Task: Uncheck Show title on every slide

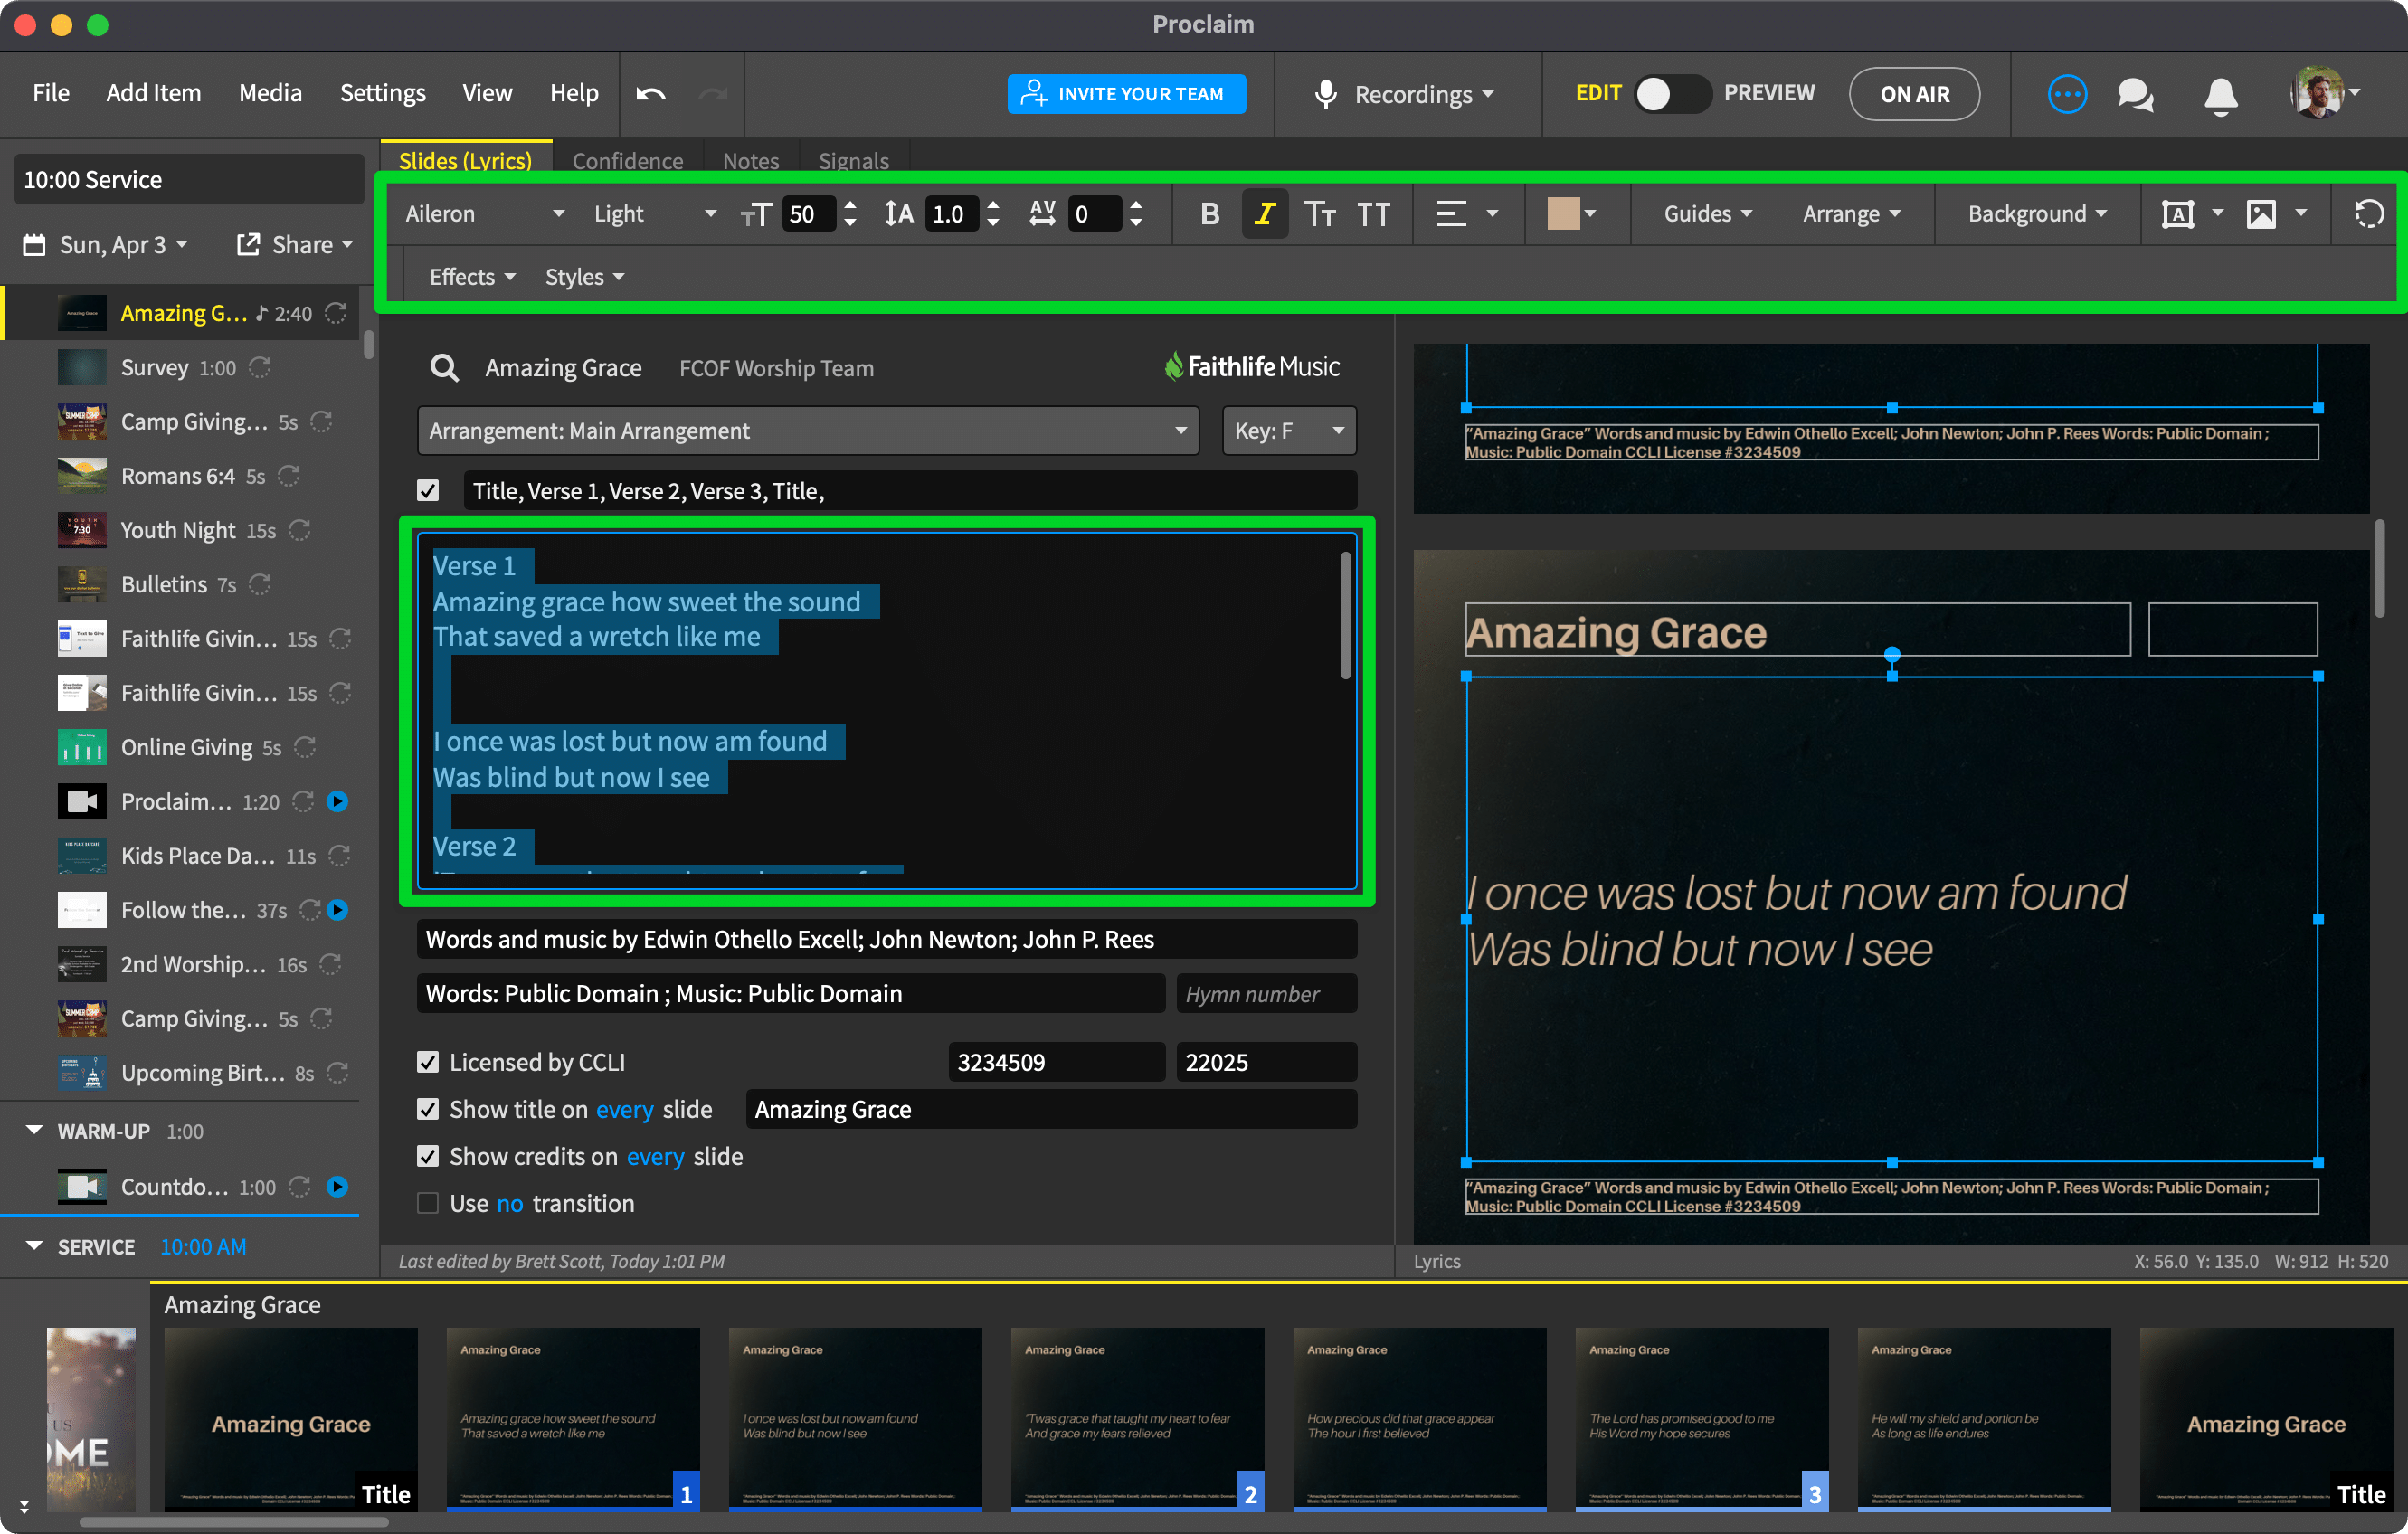Action: 428,1109
